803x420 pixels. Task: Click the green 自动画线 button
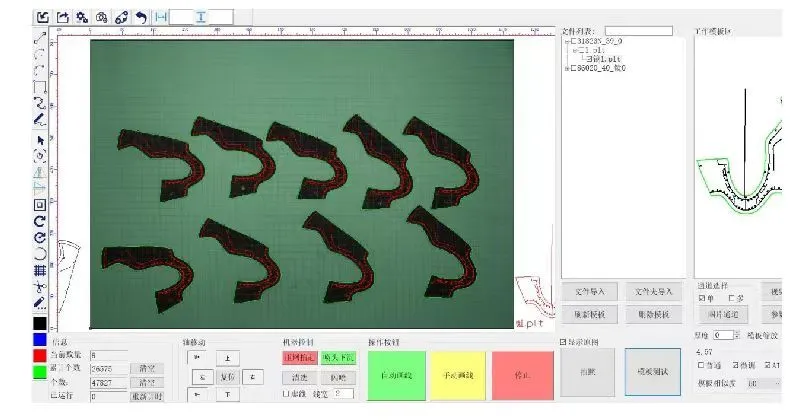pyautogui.click(x=396, y=375)
